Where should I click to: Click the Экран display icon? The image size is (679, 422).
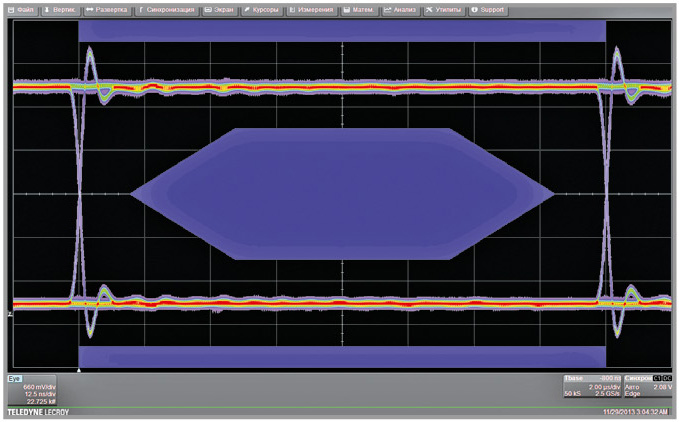[x=207, y=9]
